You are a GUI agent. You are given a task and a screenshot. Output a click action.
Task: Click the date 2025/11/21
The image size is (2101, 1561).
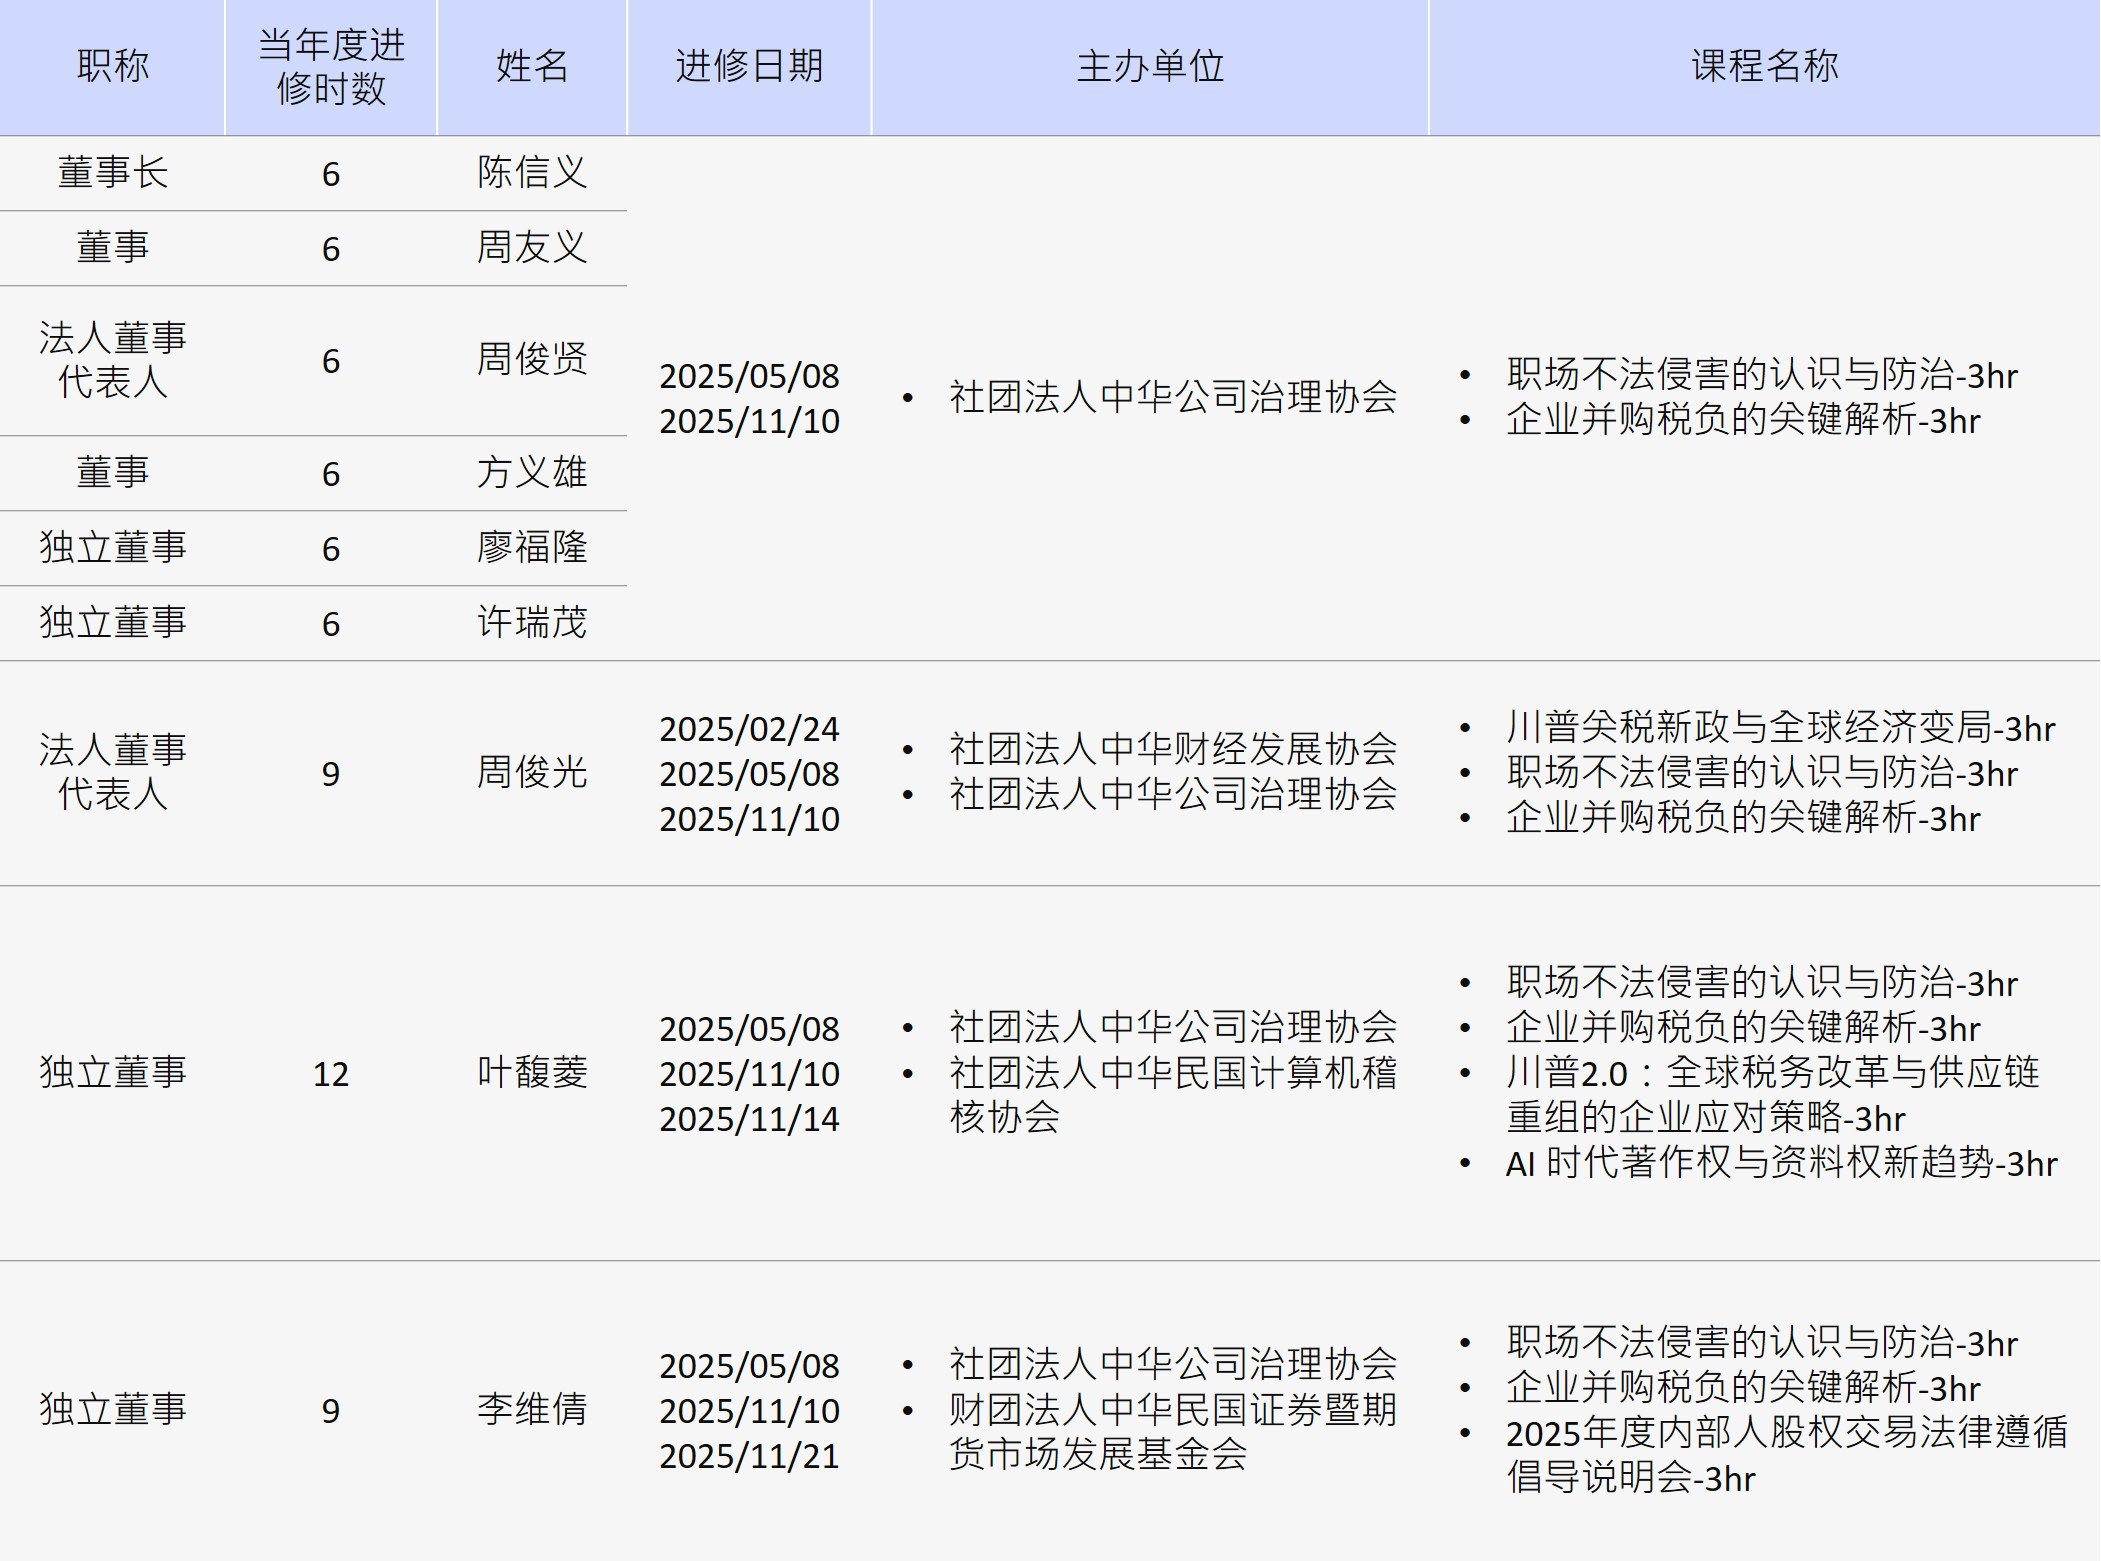point(749,1456)
